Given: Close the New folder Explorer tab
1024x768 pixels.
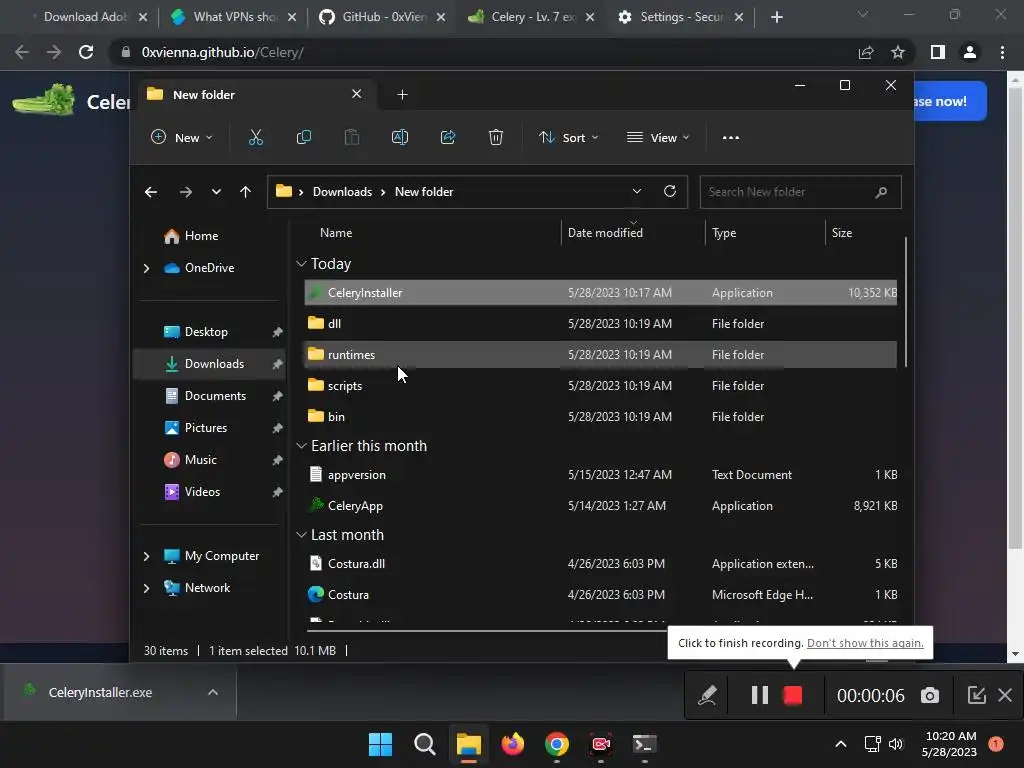Looking at the screenshot, I should [357, 94].
